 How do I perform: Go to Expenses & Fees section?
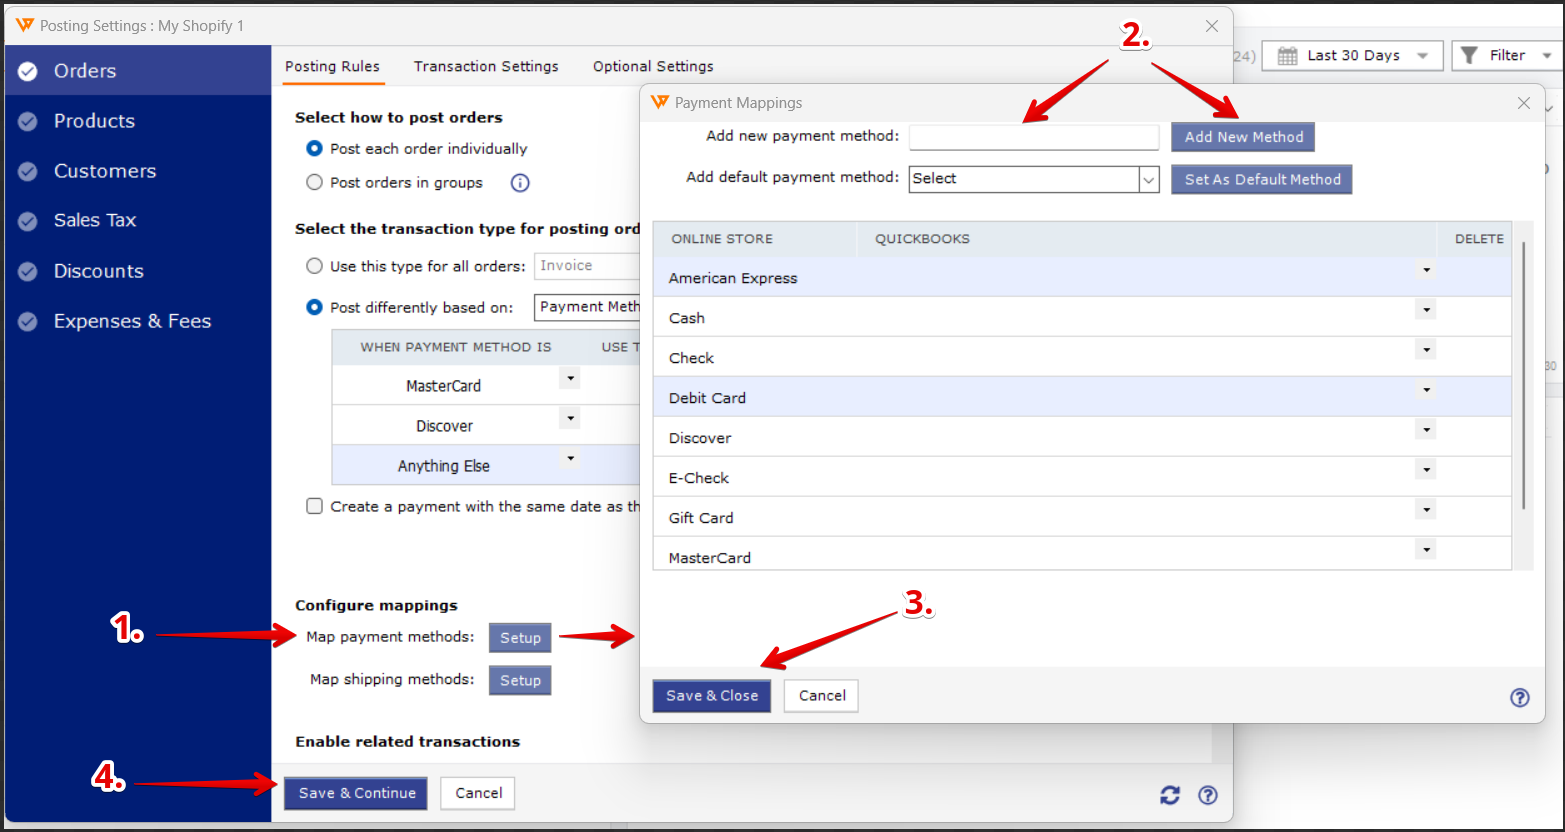[x=138, y=321]
